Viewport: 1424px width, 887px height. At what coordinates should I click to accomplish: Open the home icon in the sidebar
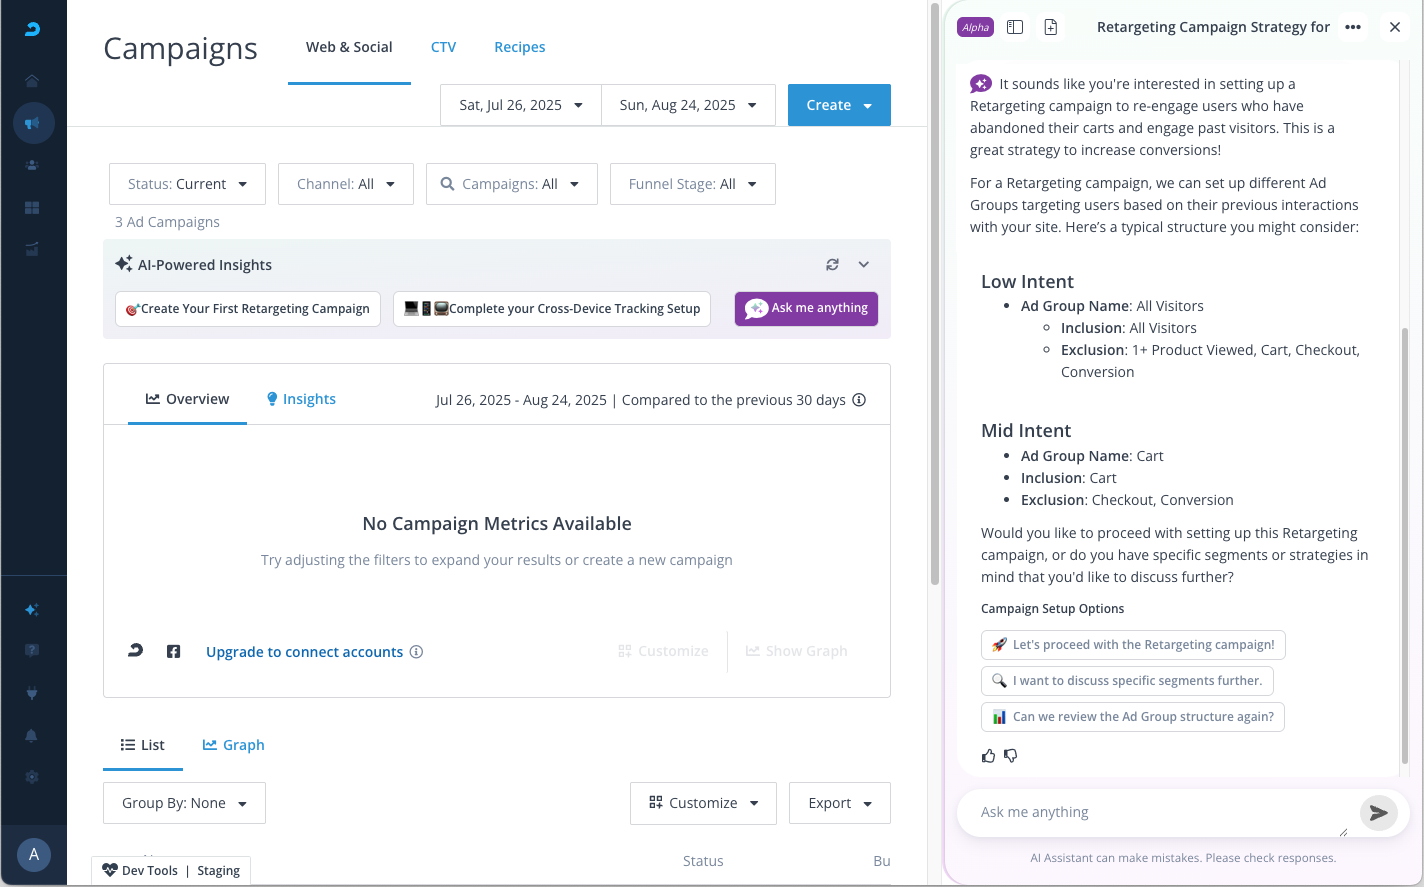32,80
